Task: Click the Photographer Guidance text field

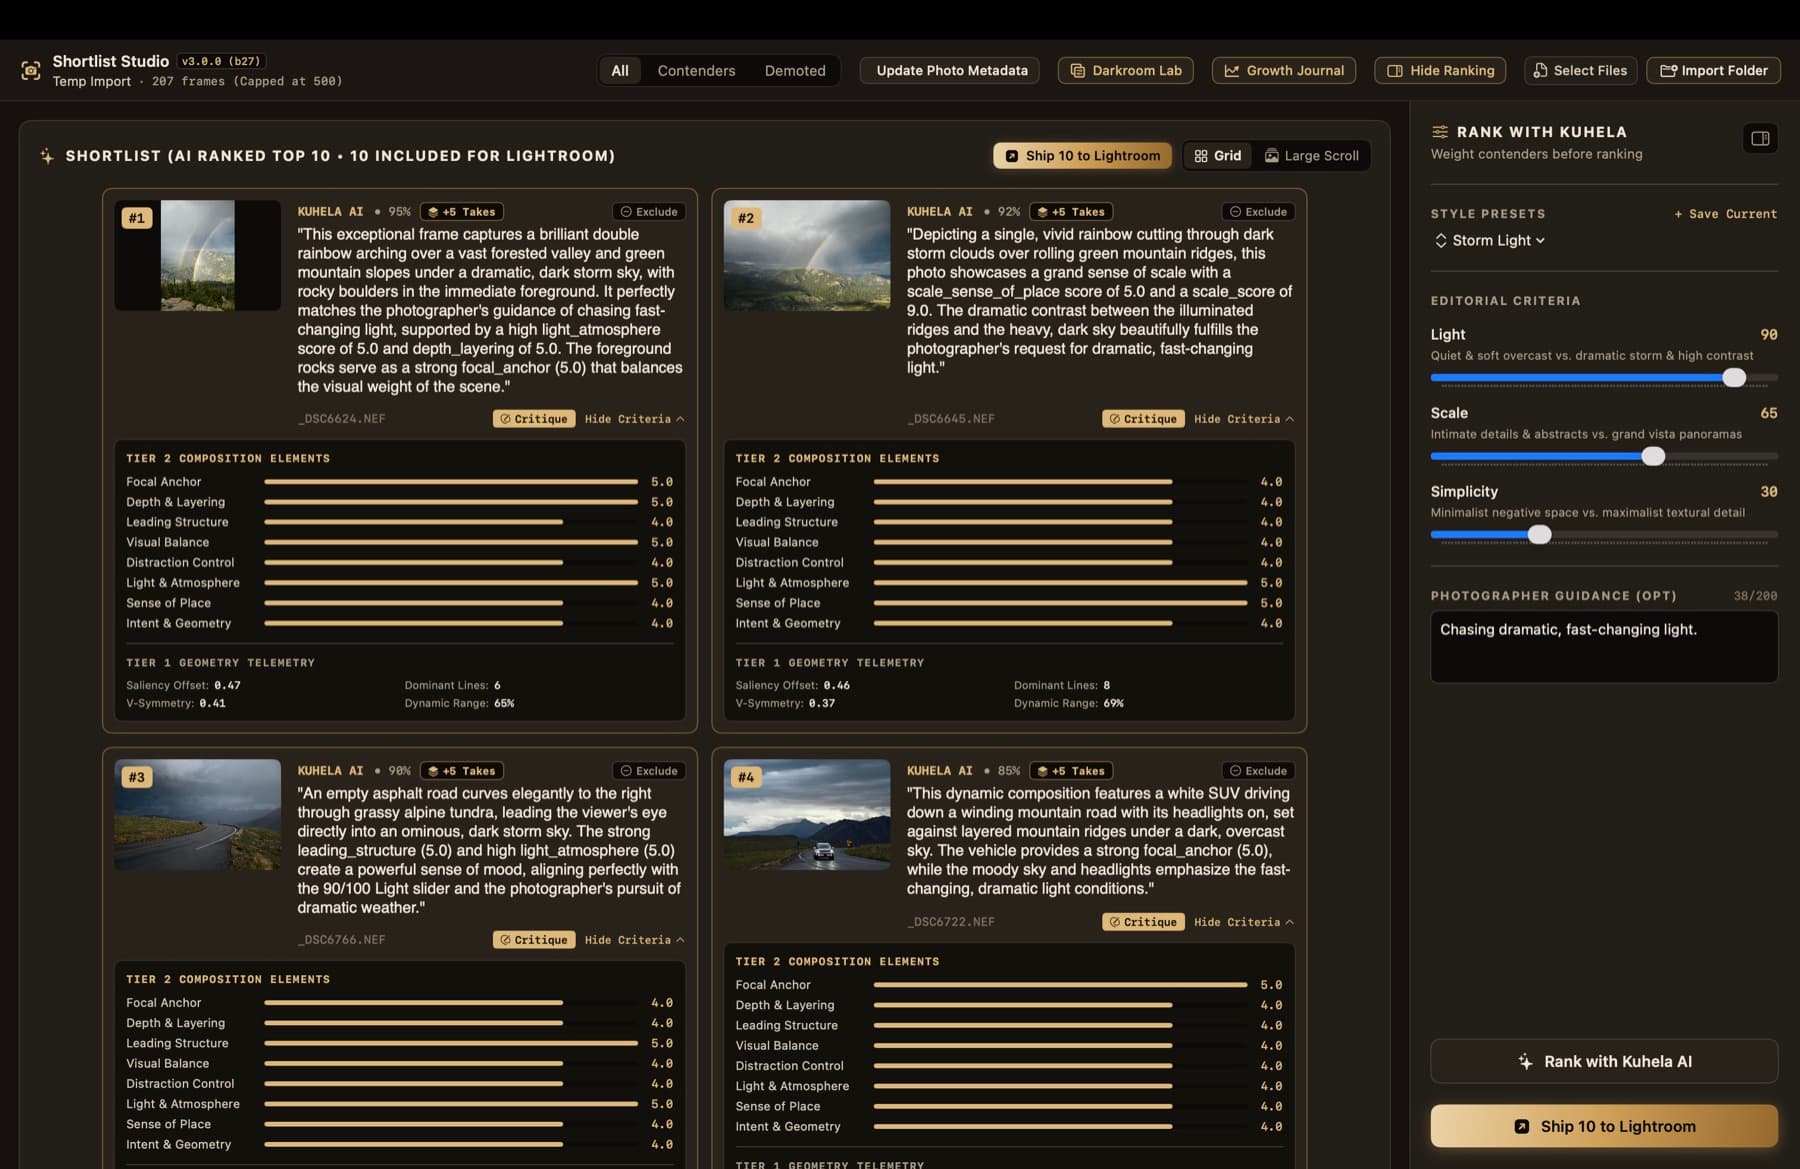Action: pos(1604,647)
